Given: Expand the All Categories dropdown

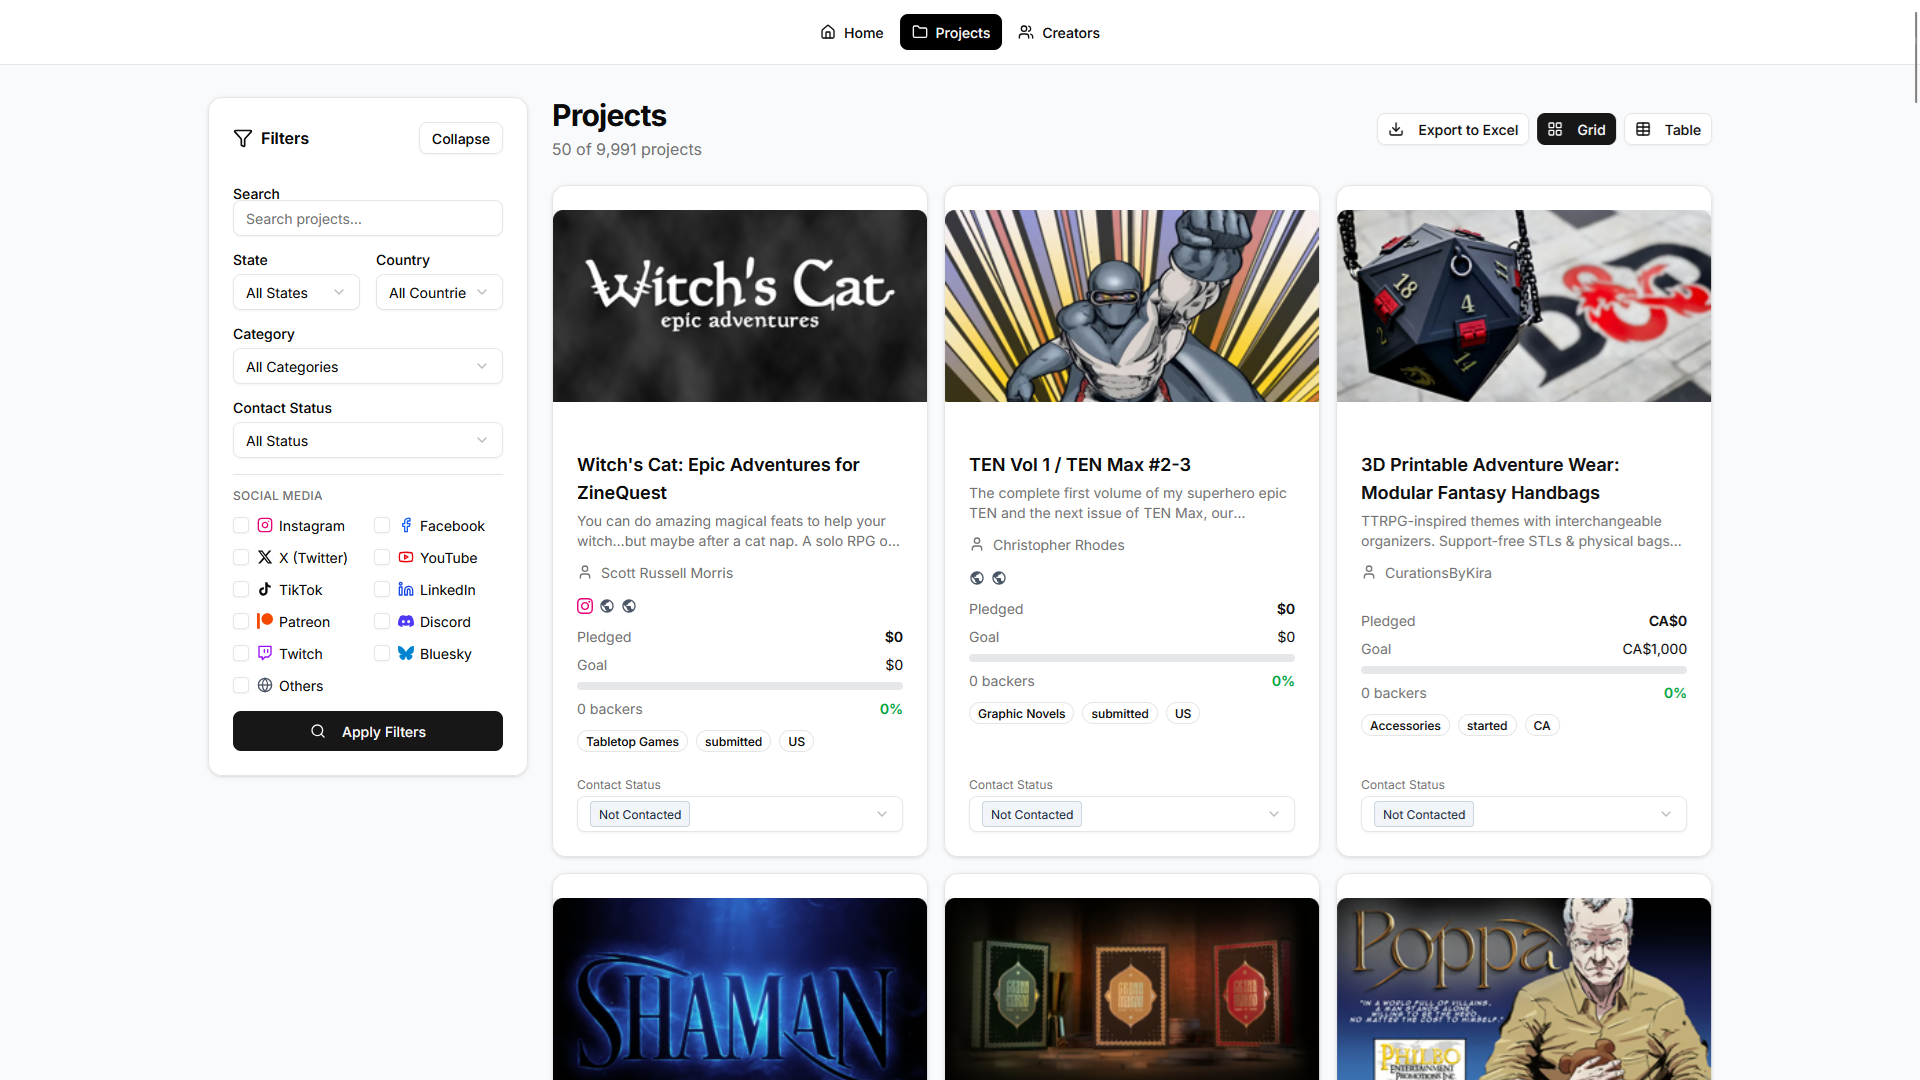Looking at the screenshot, I should [x=367, y=366].
